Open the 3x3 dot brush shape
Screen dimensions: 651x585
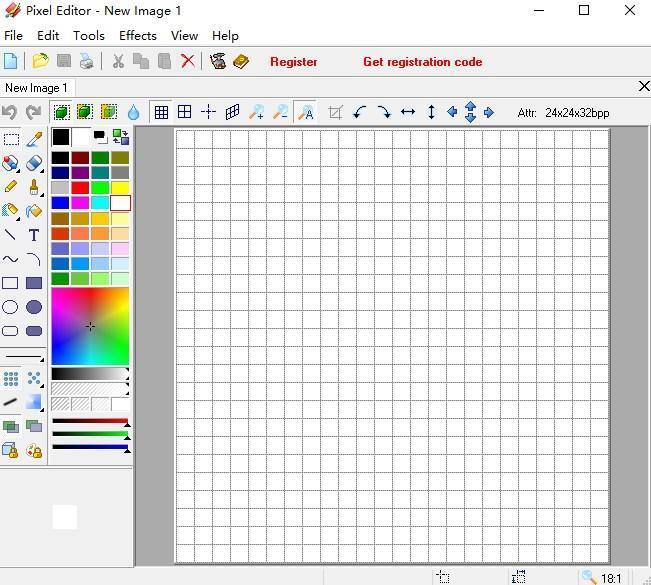(x=10, y=379)
